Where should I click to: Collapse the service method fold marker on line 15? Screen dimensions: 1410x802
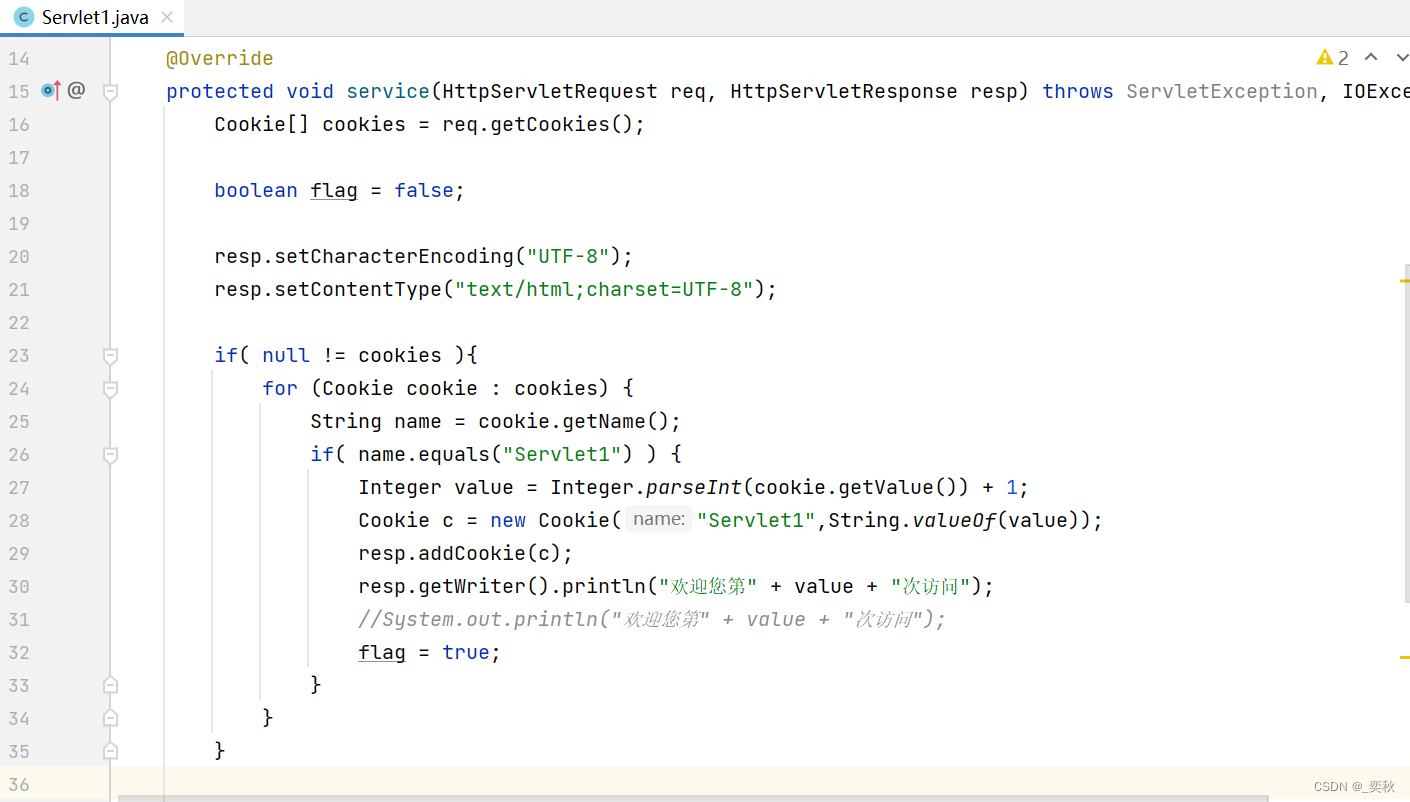click(111, 91)
